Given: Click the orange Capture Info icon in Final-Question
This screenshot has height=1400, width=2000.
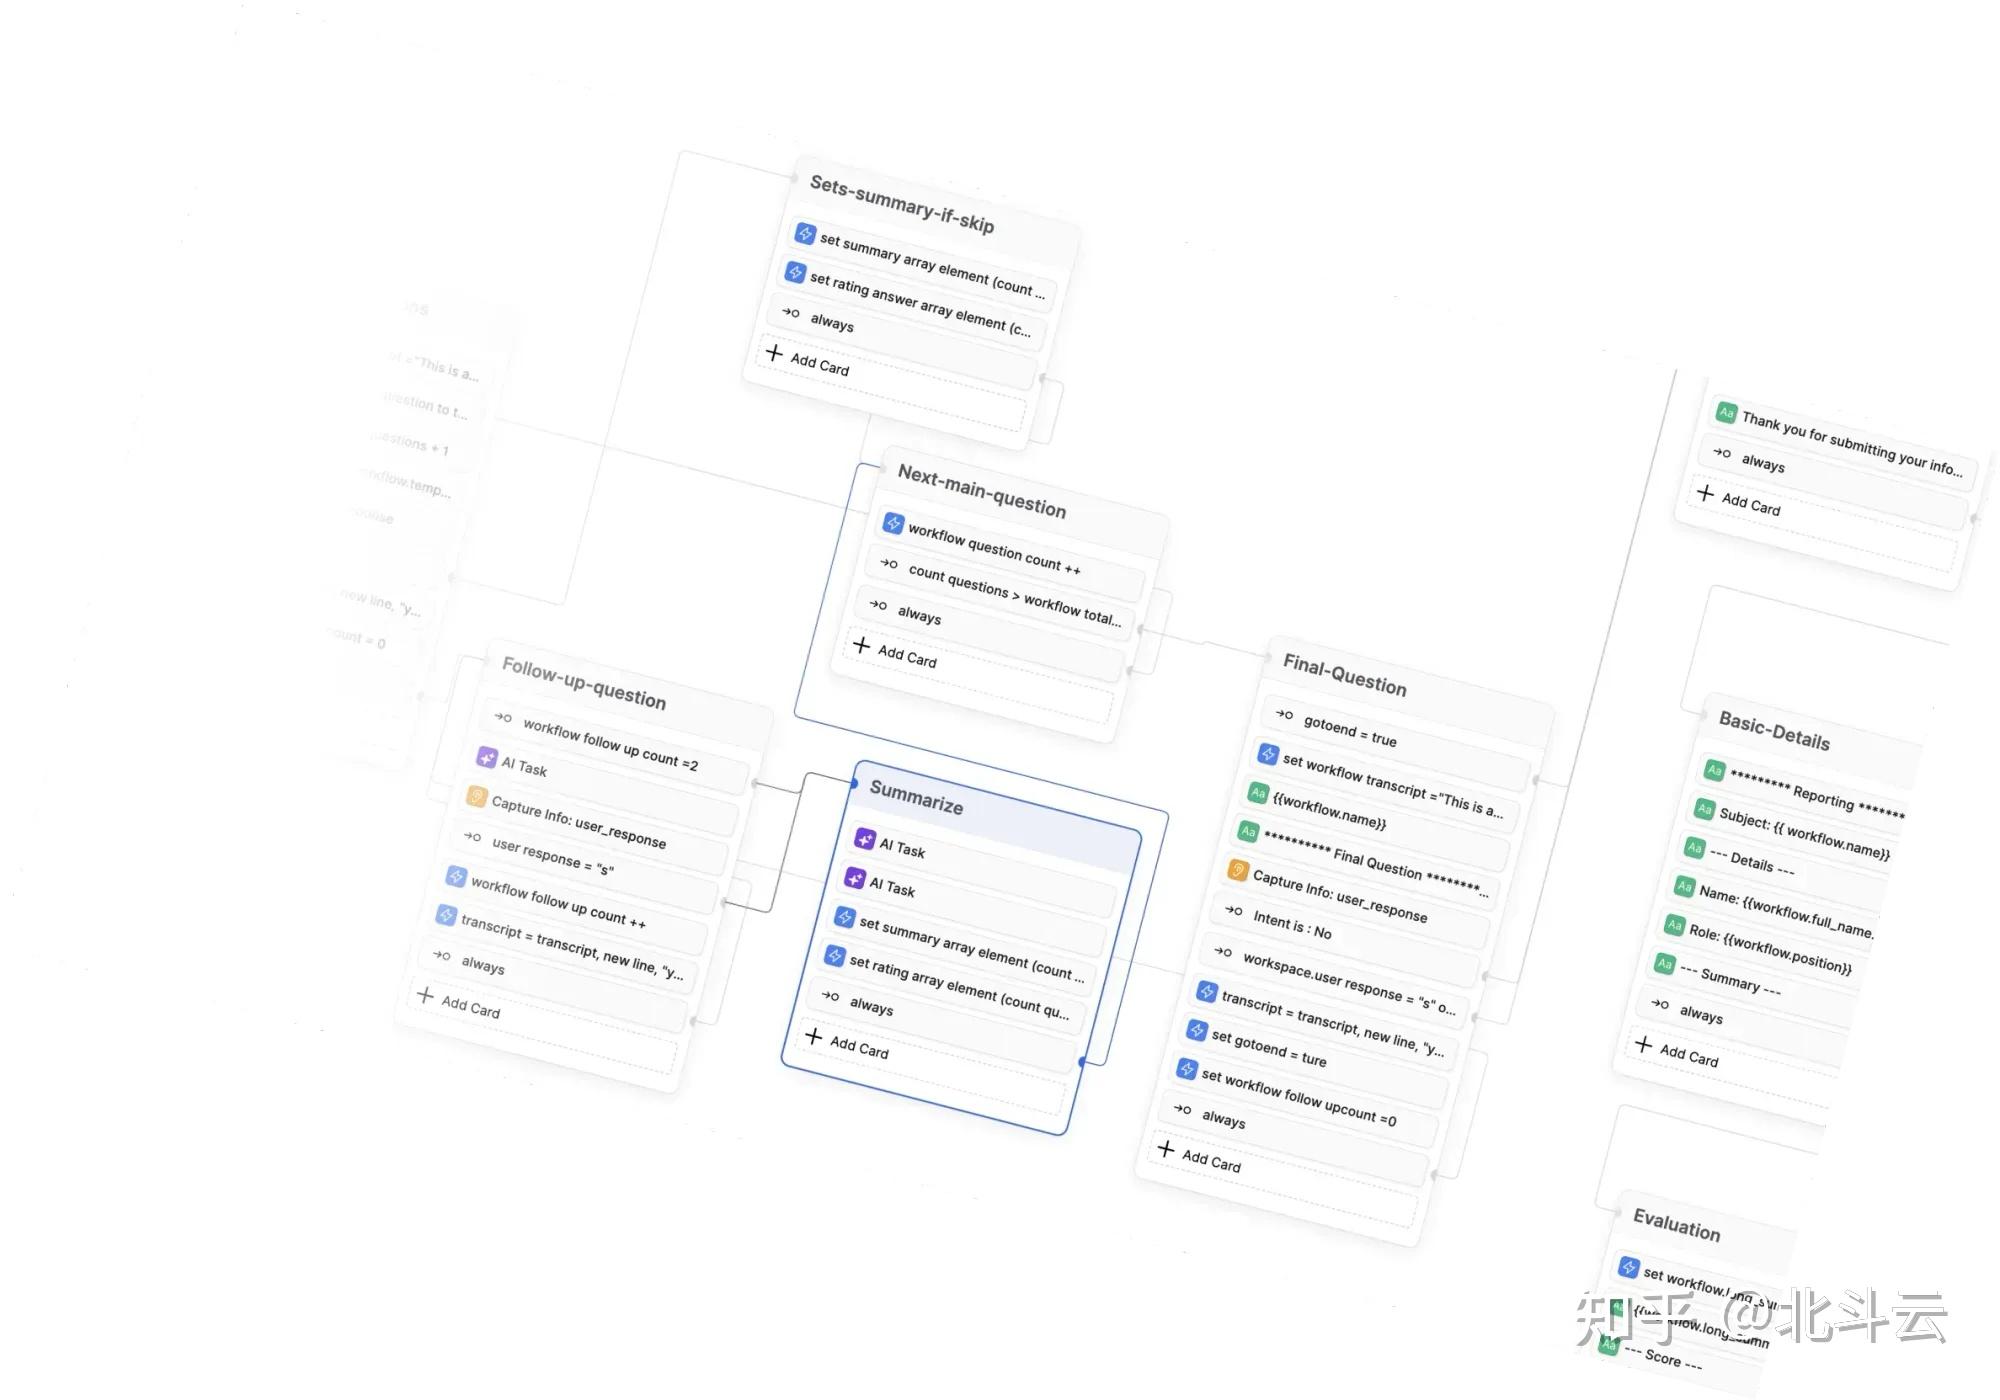Looking at the screenshot, I should click(1238, 870).
